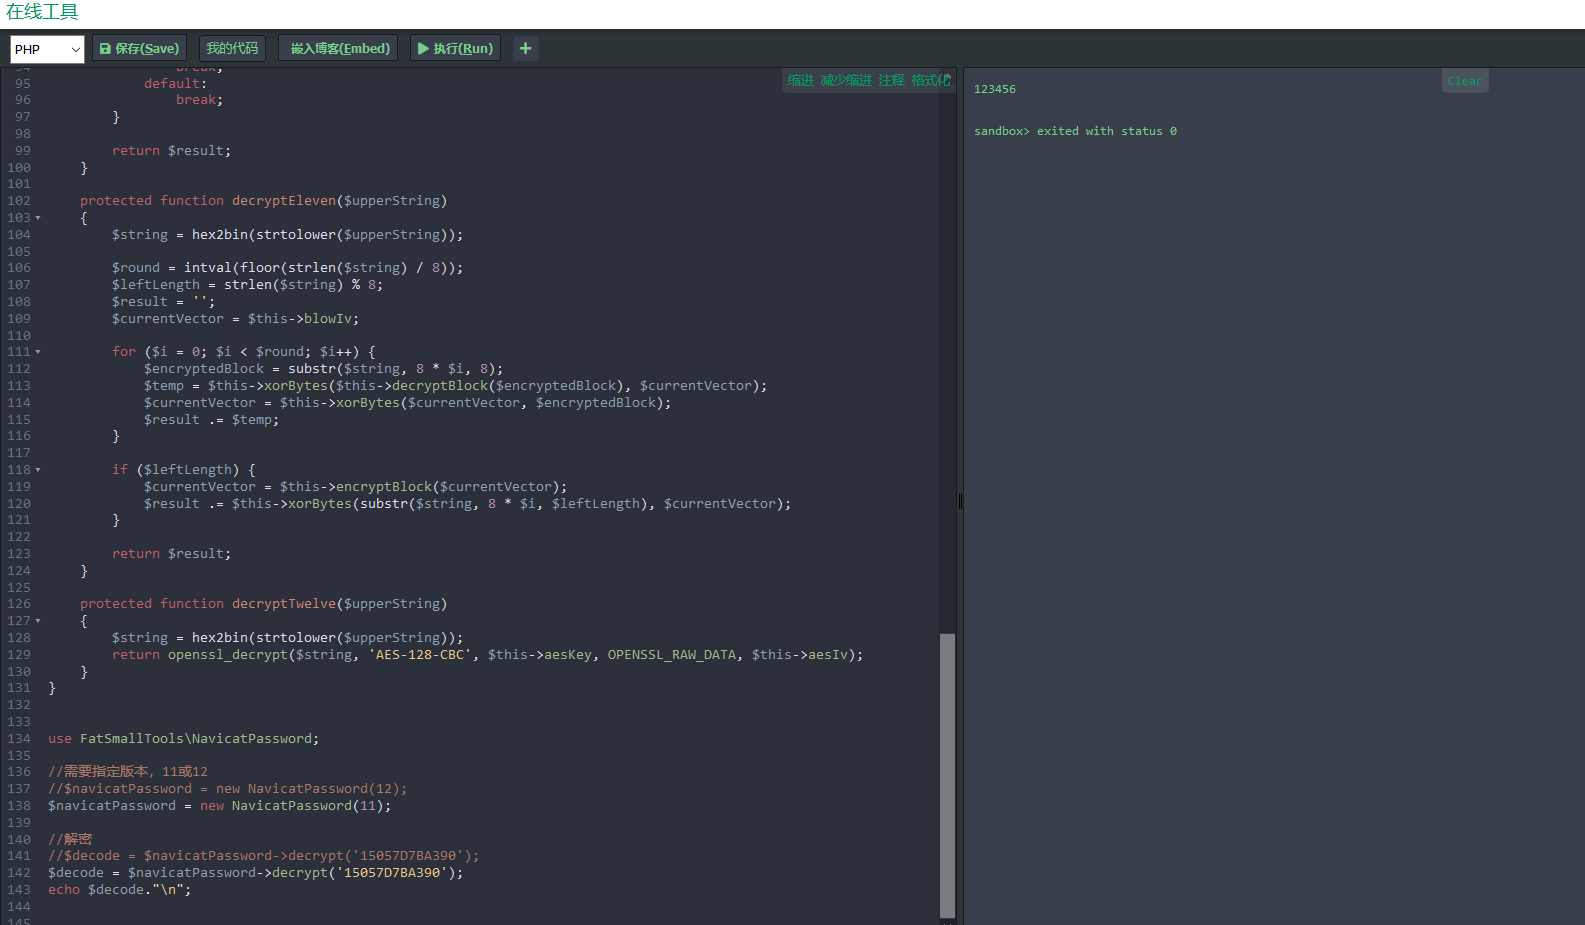Click 'use FatSmallTools\NavicatPassword;' line
Image resolution: width=1585 pixels, height=925 pixels.
point(184,739)
